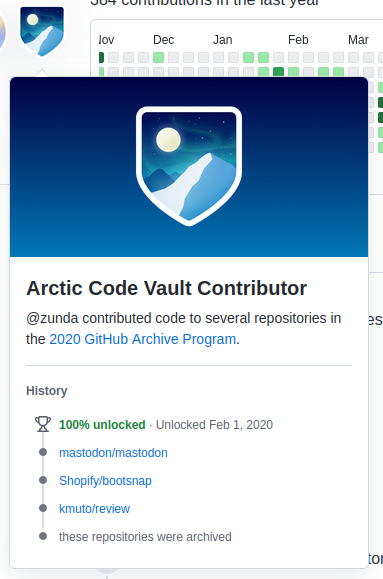Open the kmuto/review repository link
Screen dimensions: 383x579
coord(95,509)
